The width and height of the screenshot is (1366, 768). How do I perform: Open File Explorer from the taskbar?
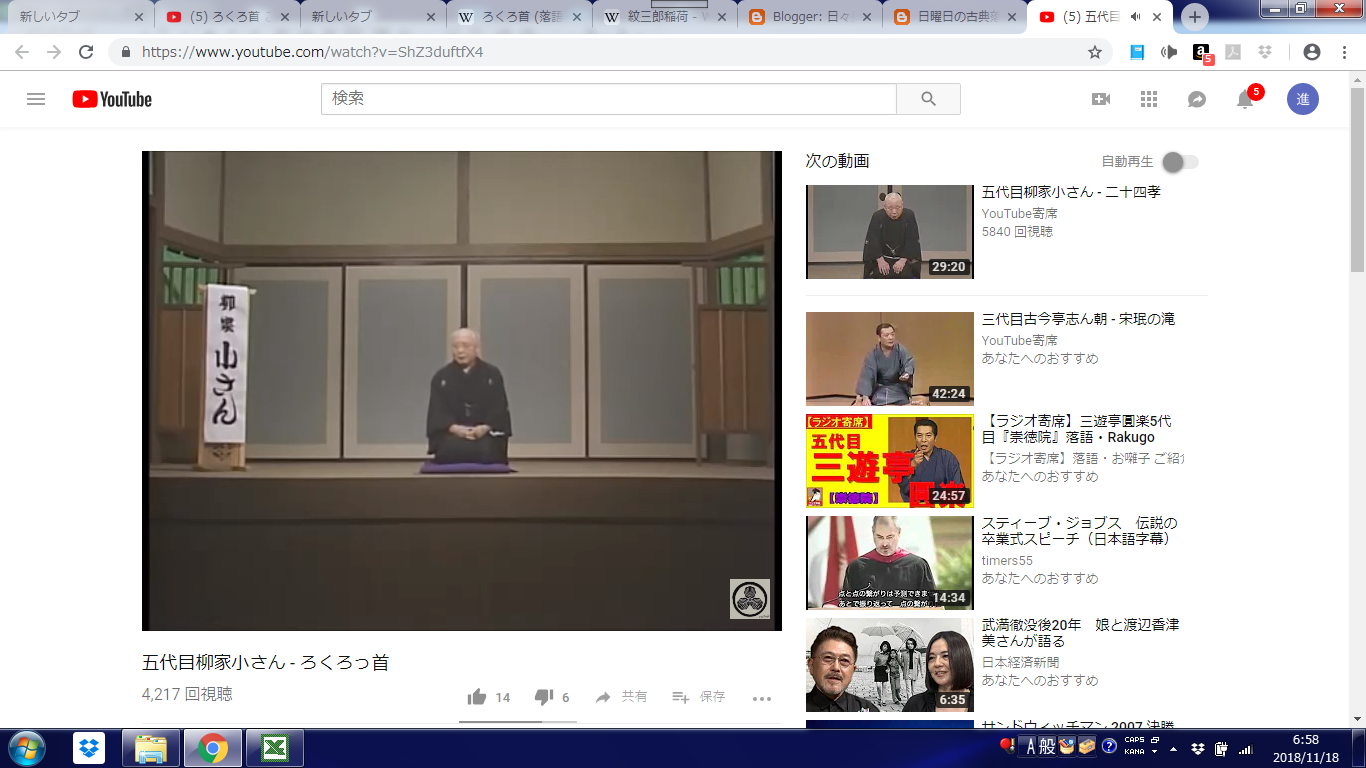pyautogui.click(x=151, y=748)
